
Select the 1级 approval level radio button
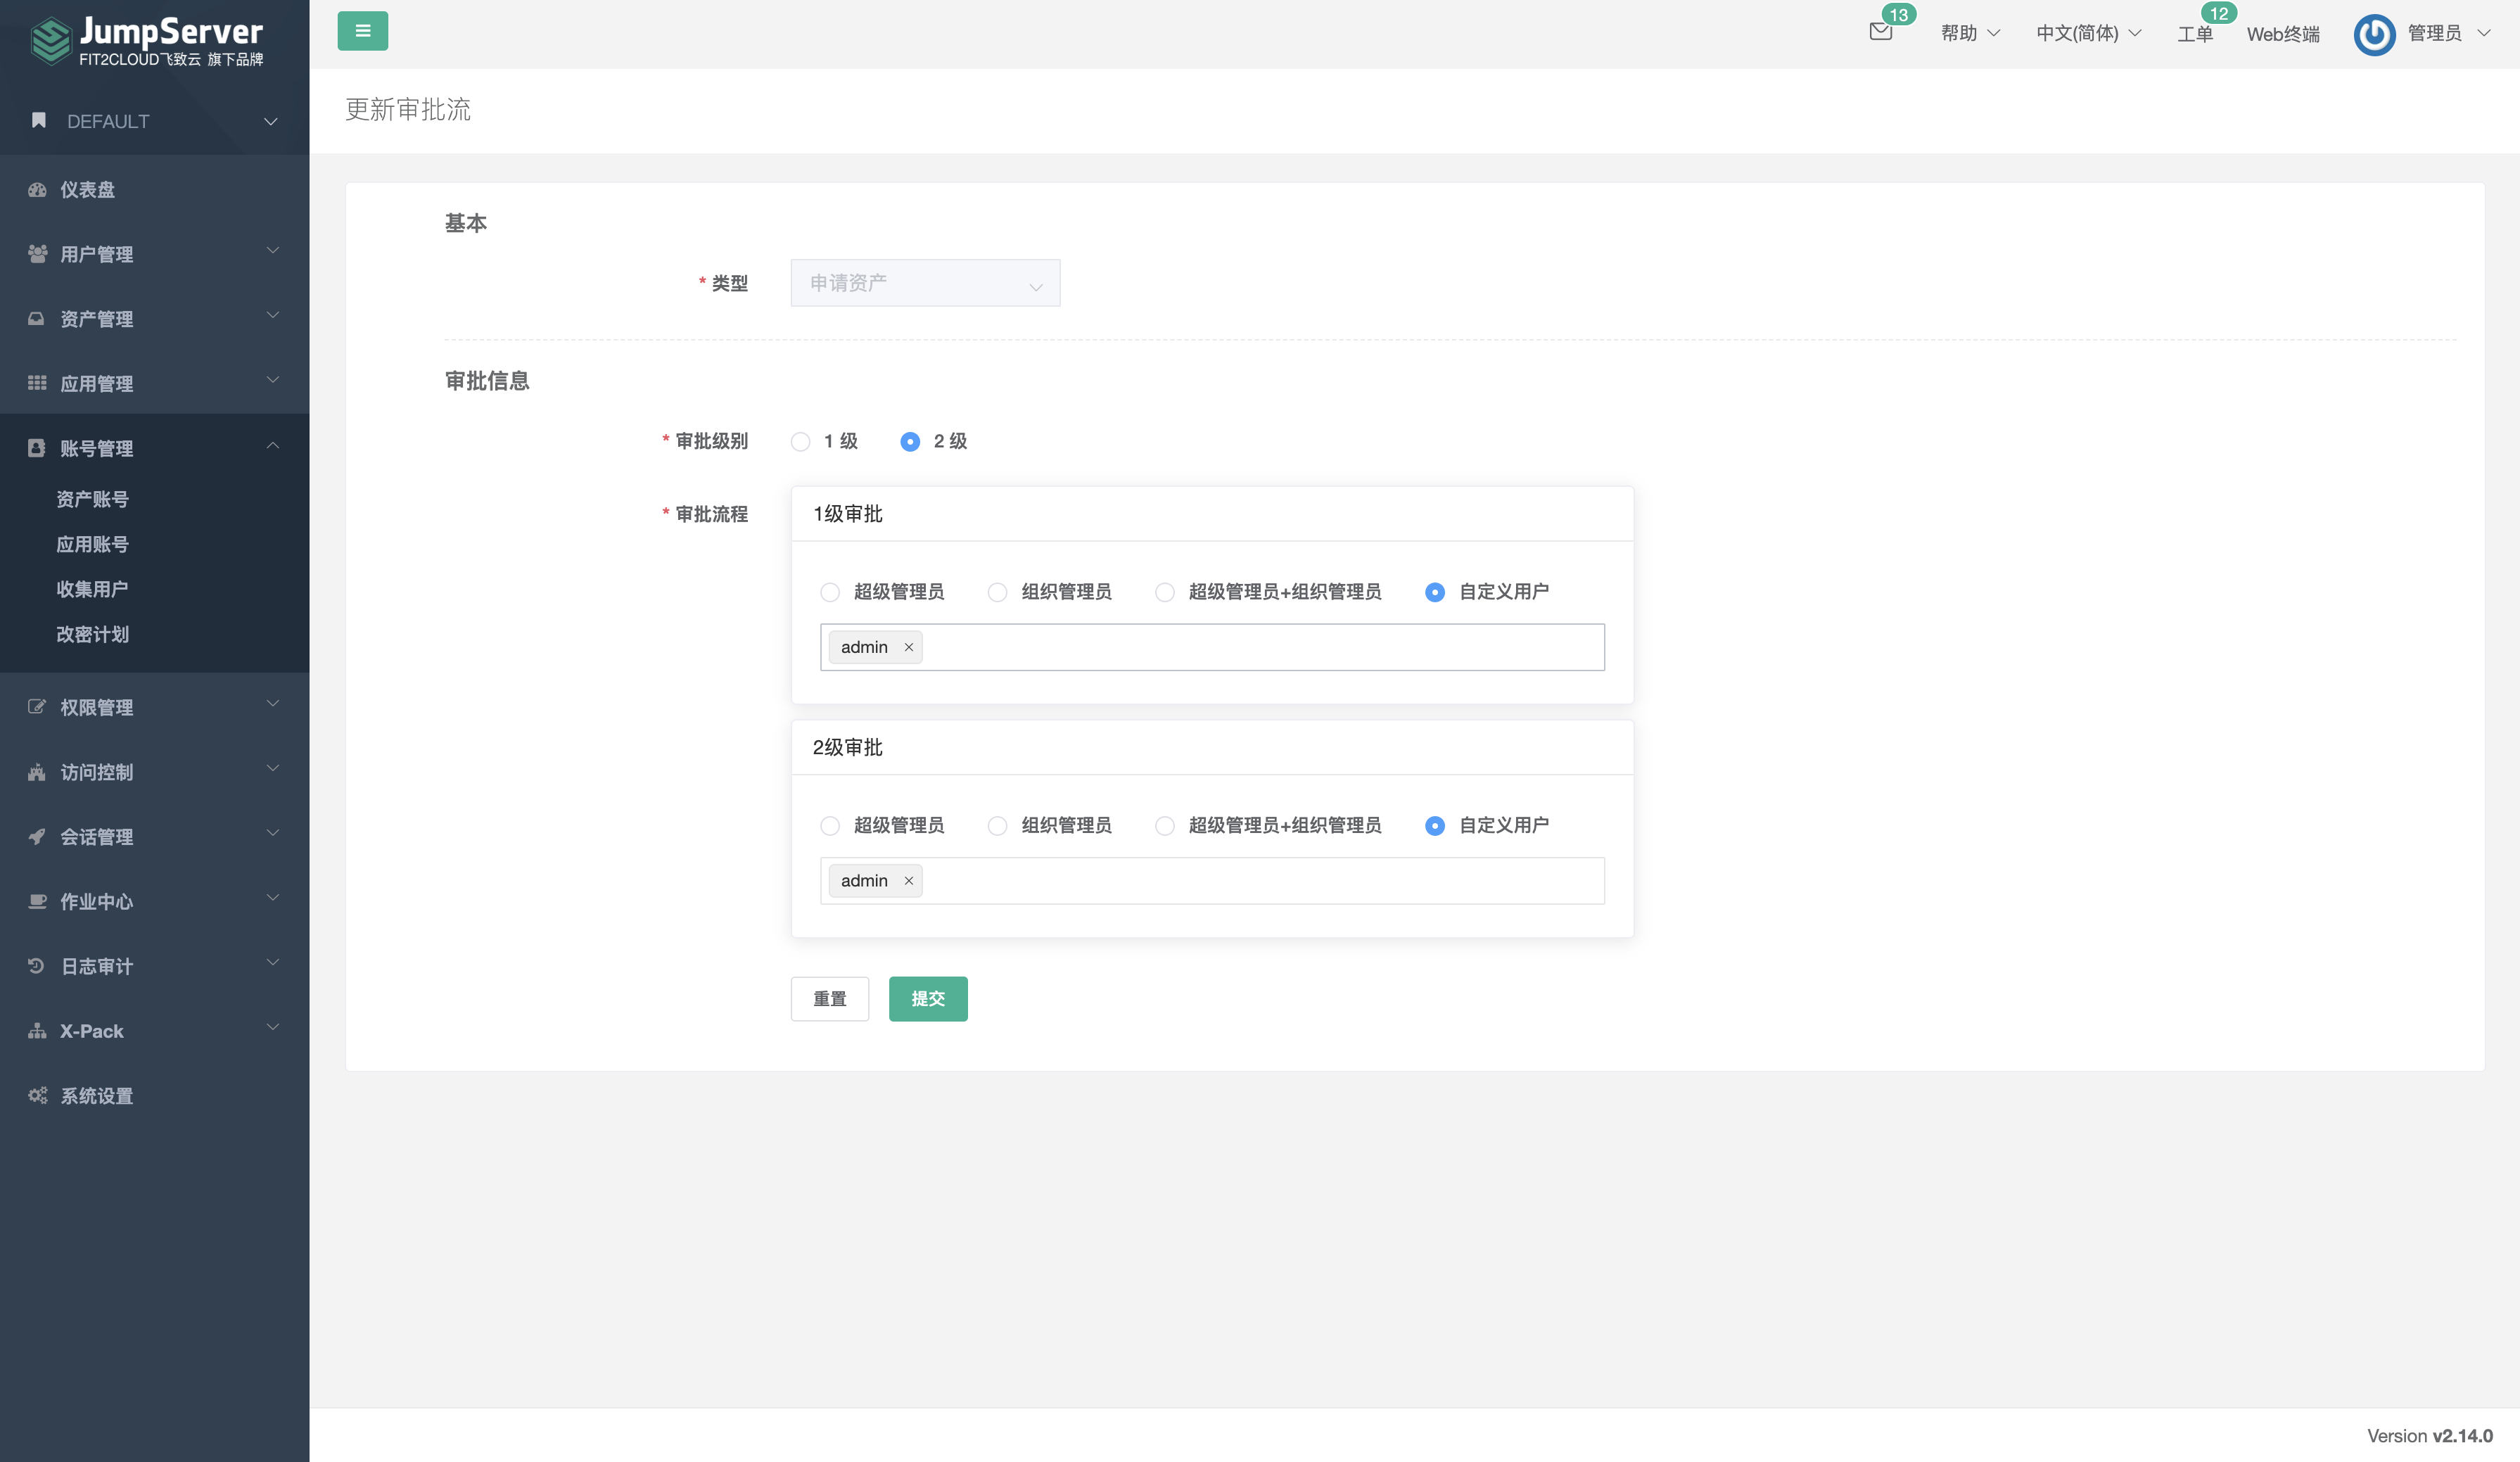[x=802, y=440]
